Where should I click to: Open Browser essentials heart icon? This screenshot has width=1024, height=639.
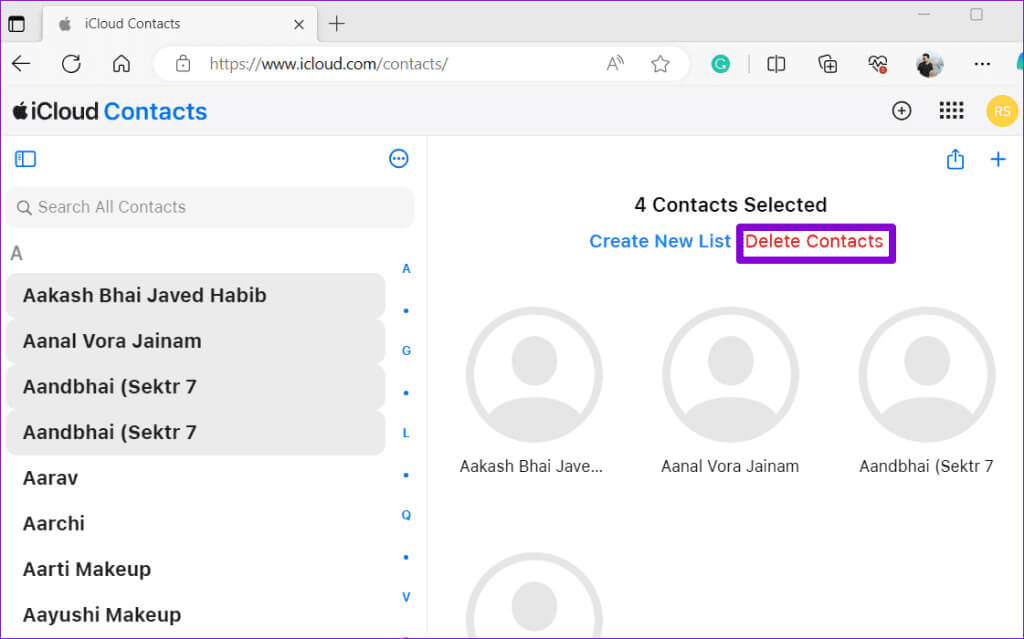pos(878,63)
